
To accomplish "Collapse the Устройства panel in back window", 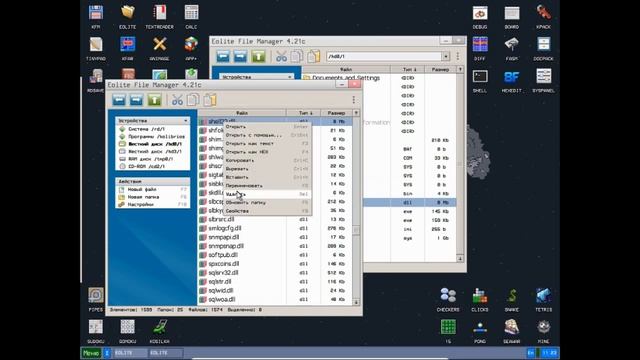I will (x=289, y=77).
